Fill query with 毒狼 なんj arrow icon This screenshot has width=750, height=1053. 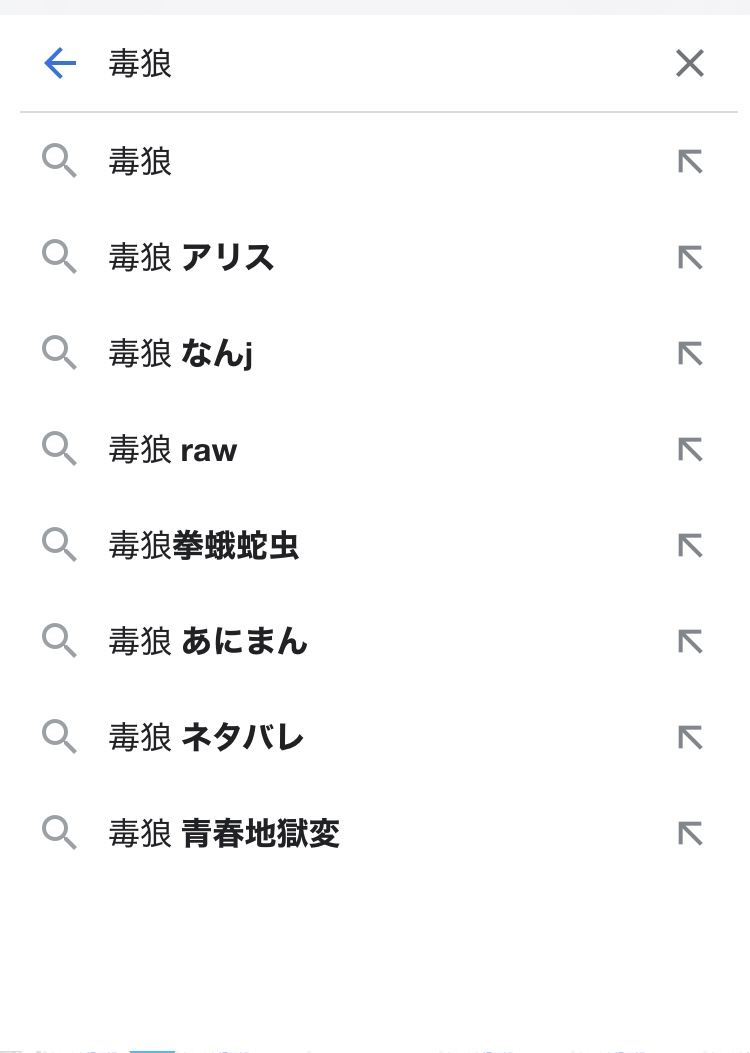690,354
